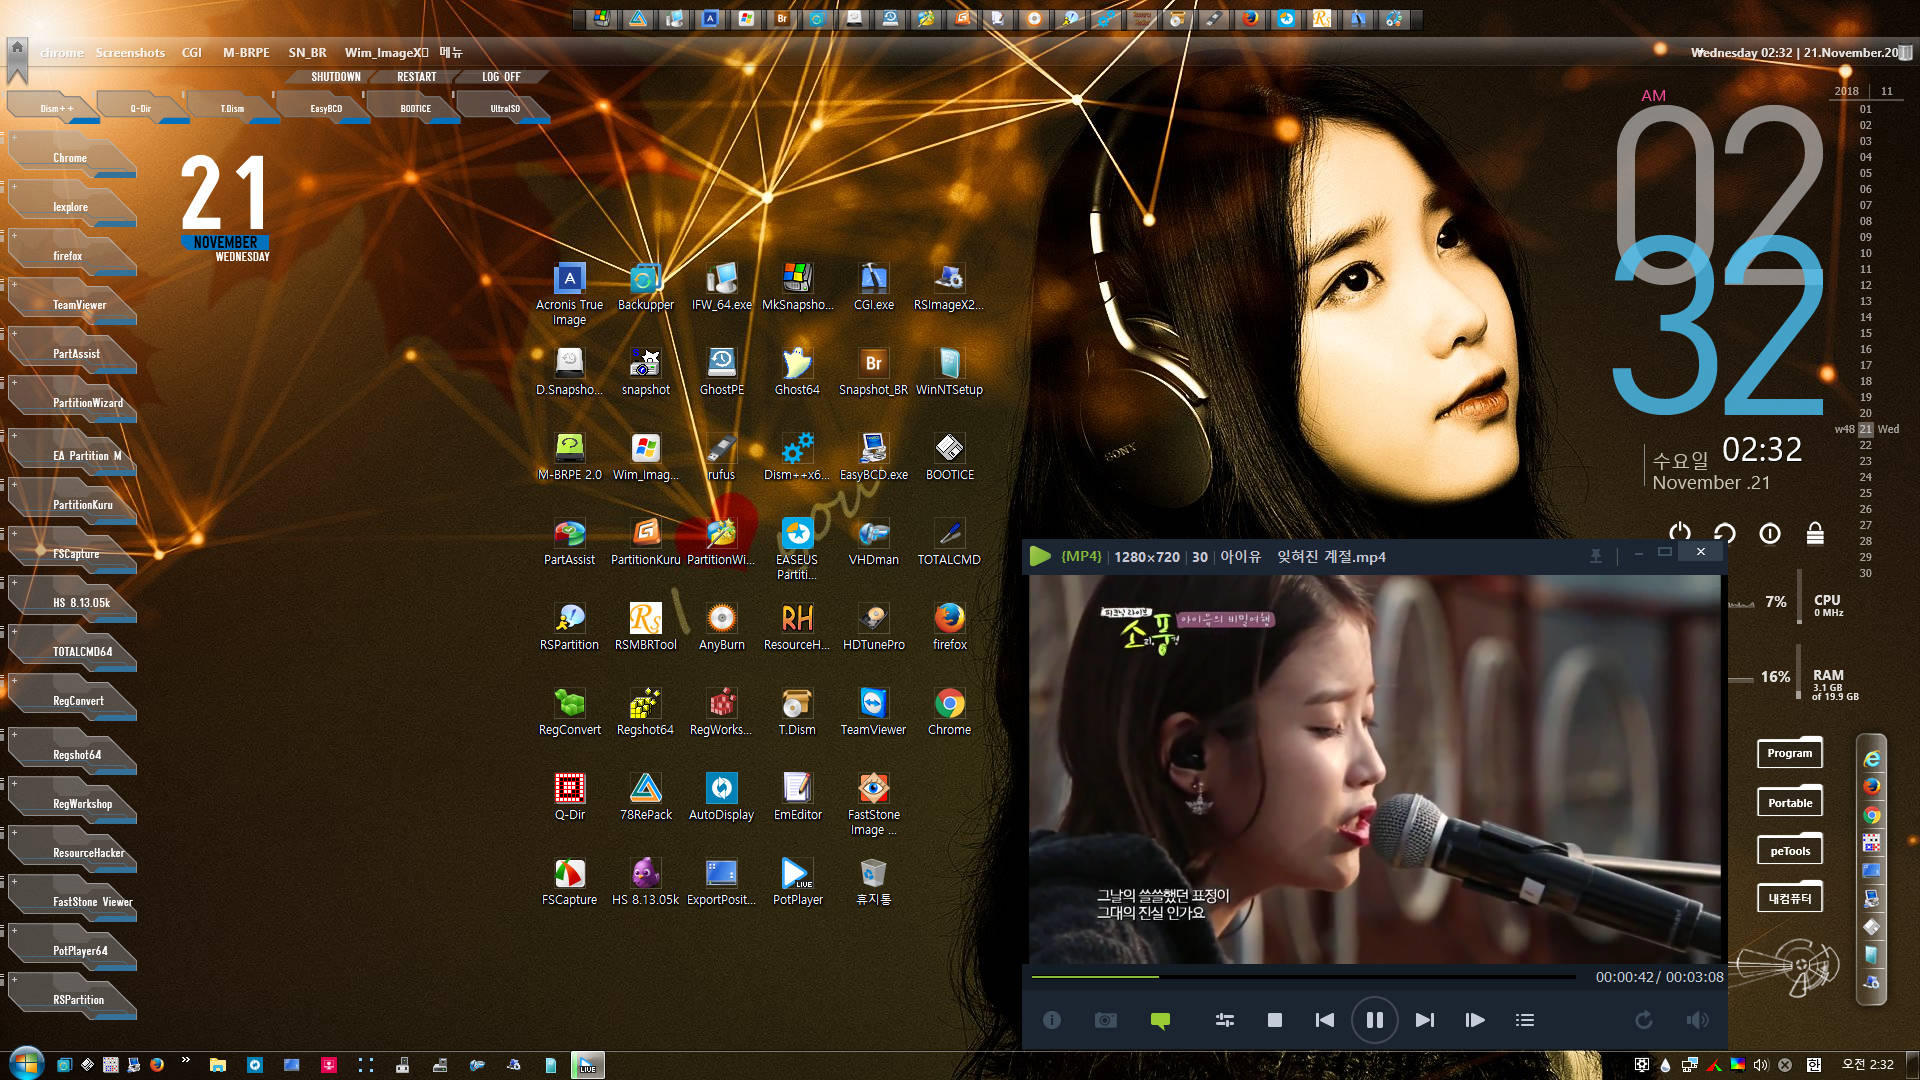Open the Screenshots menu item
The height and width of the screenshot is (1080, 1920).
[130, 53]
